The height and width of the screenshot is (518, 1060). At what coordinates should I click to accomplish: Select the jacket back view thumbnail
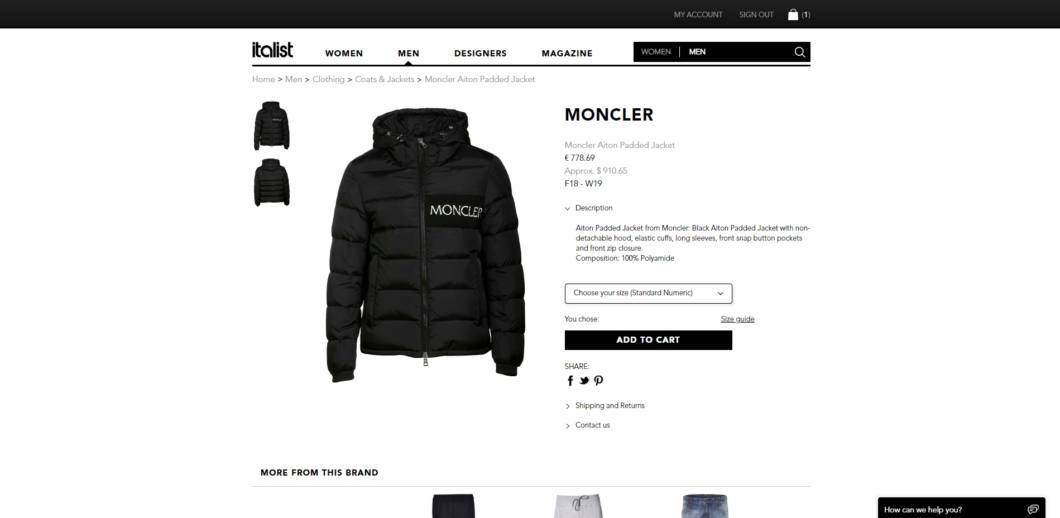[272, 183]
